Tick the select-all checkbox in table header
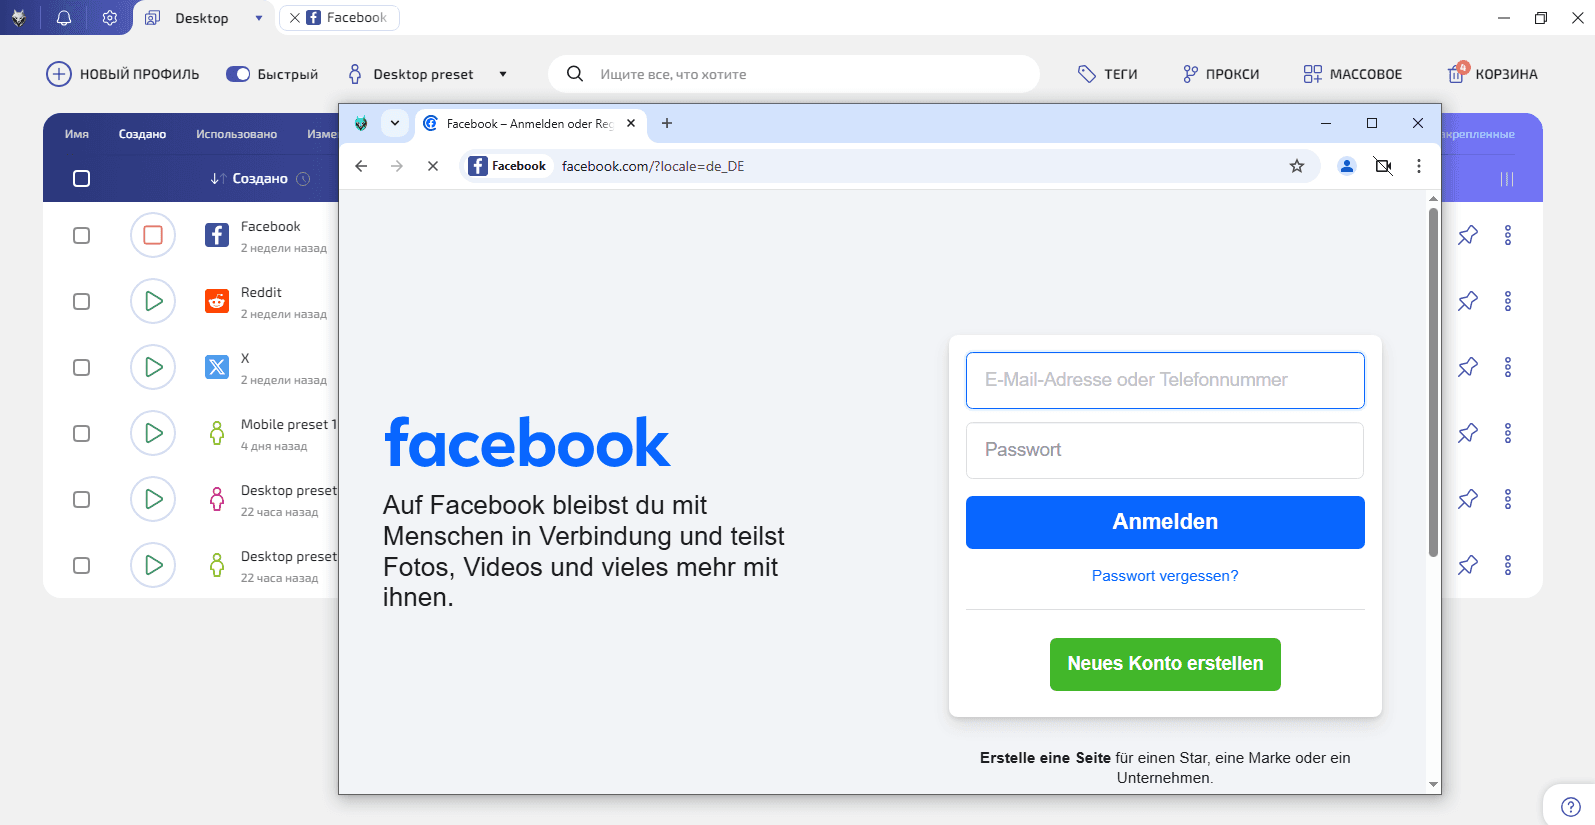 tap(82, 178)
